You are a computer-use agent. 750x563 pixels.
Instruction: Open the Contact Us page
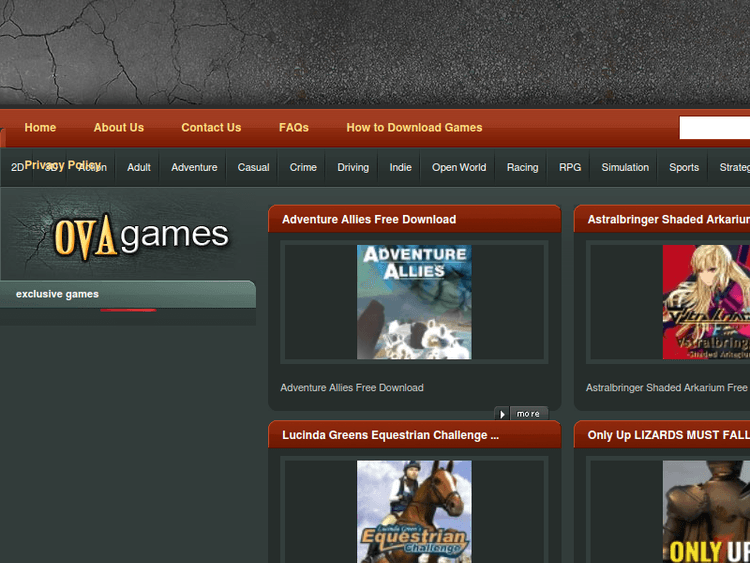[211, 128]
